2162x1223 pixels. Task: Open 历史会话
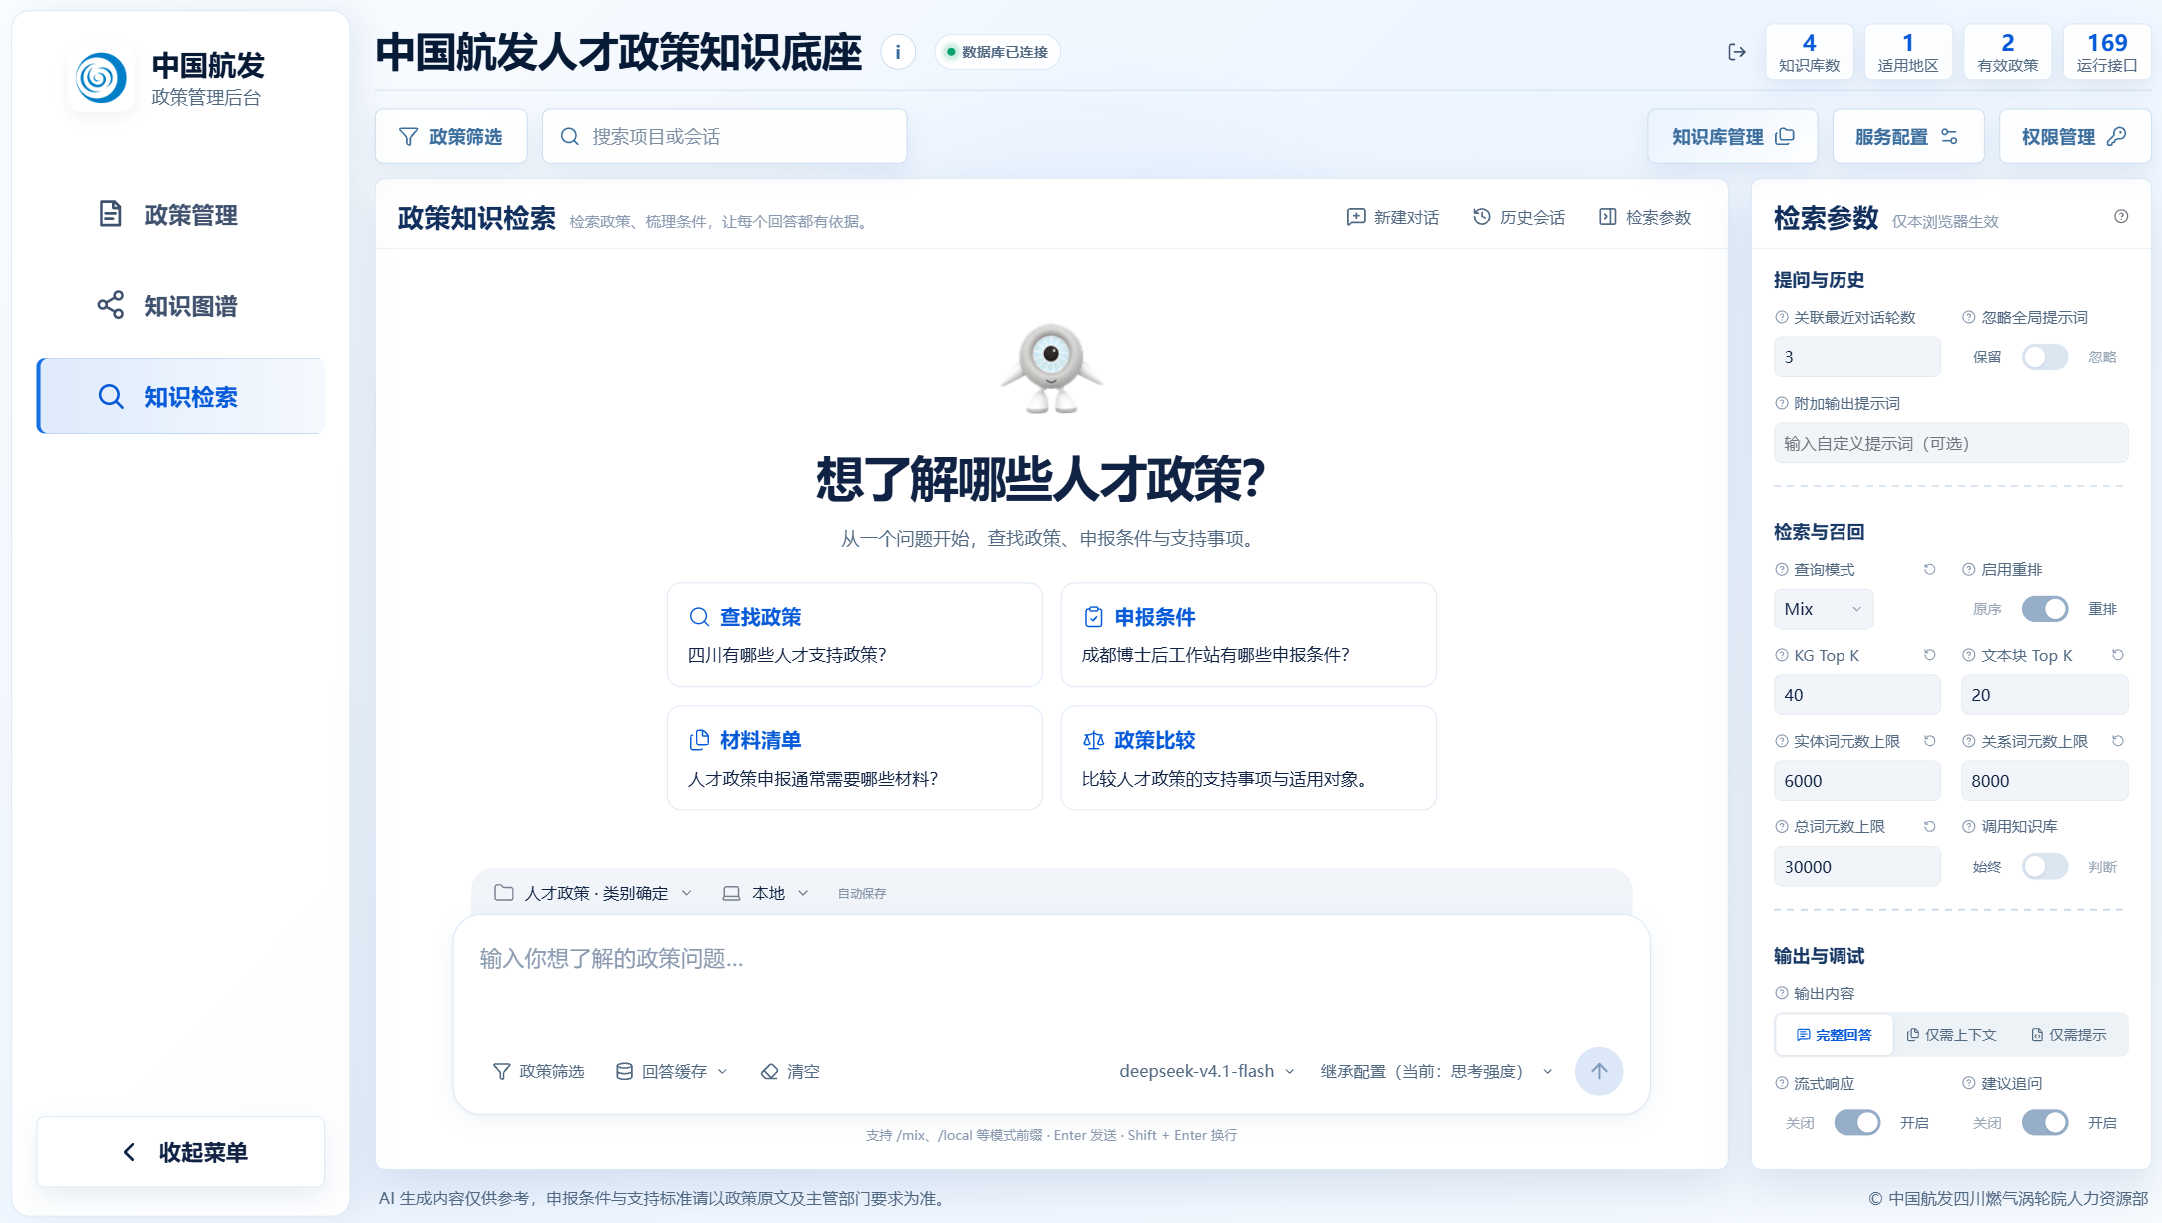(1519, 217)
